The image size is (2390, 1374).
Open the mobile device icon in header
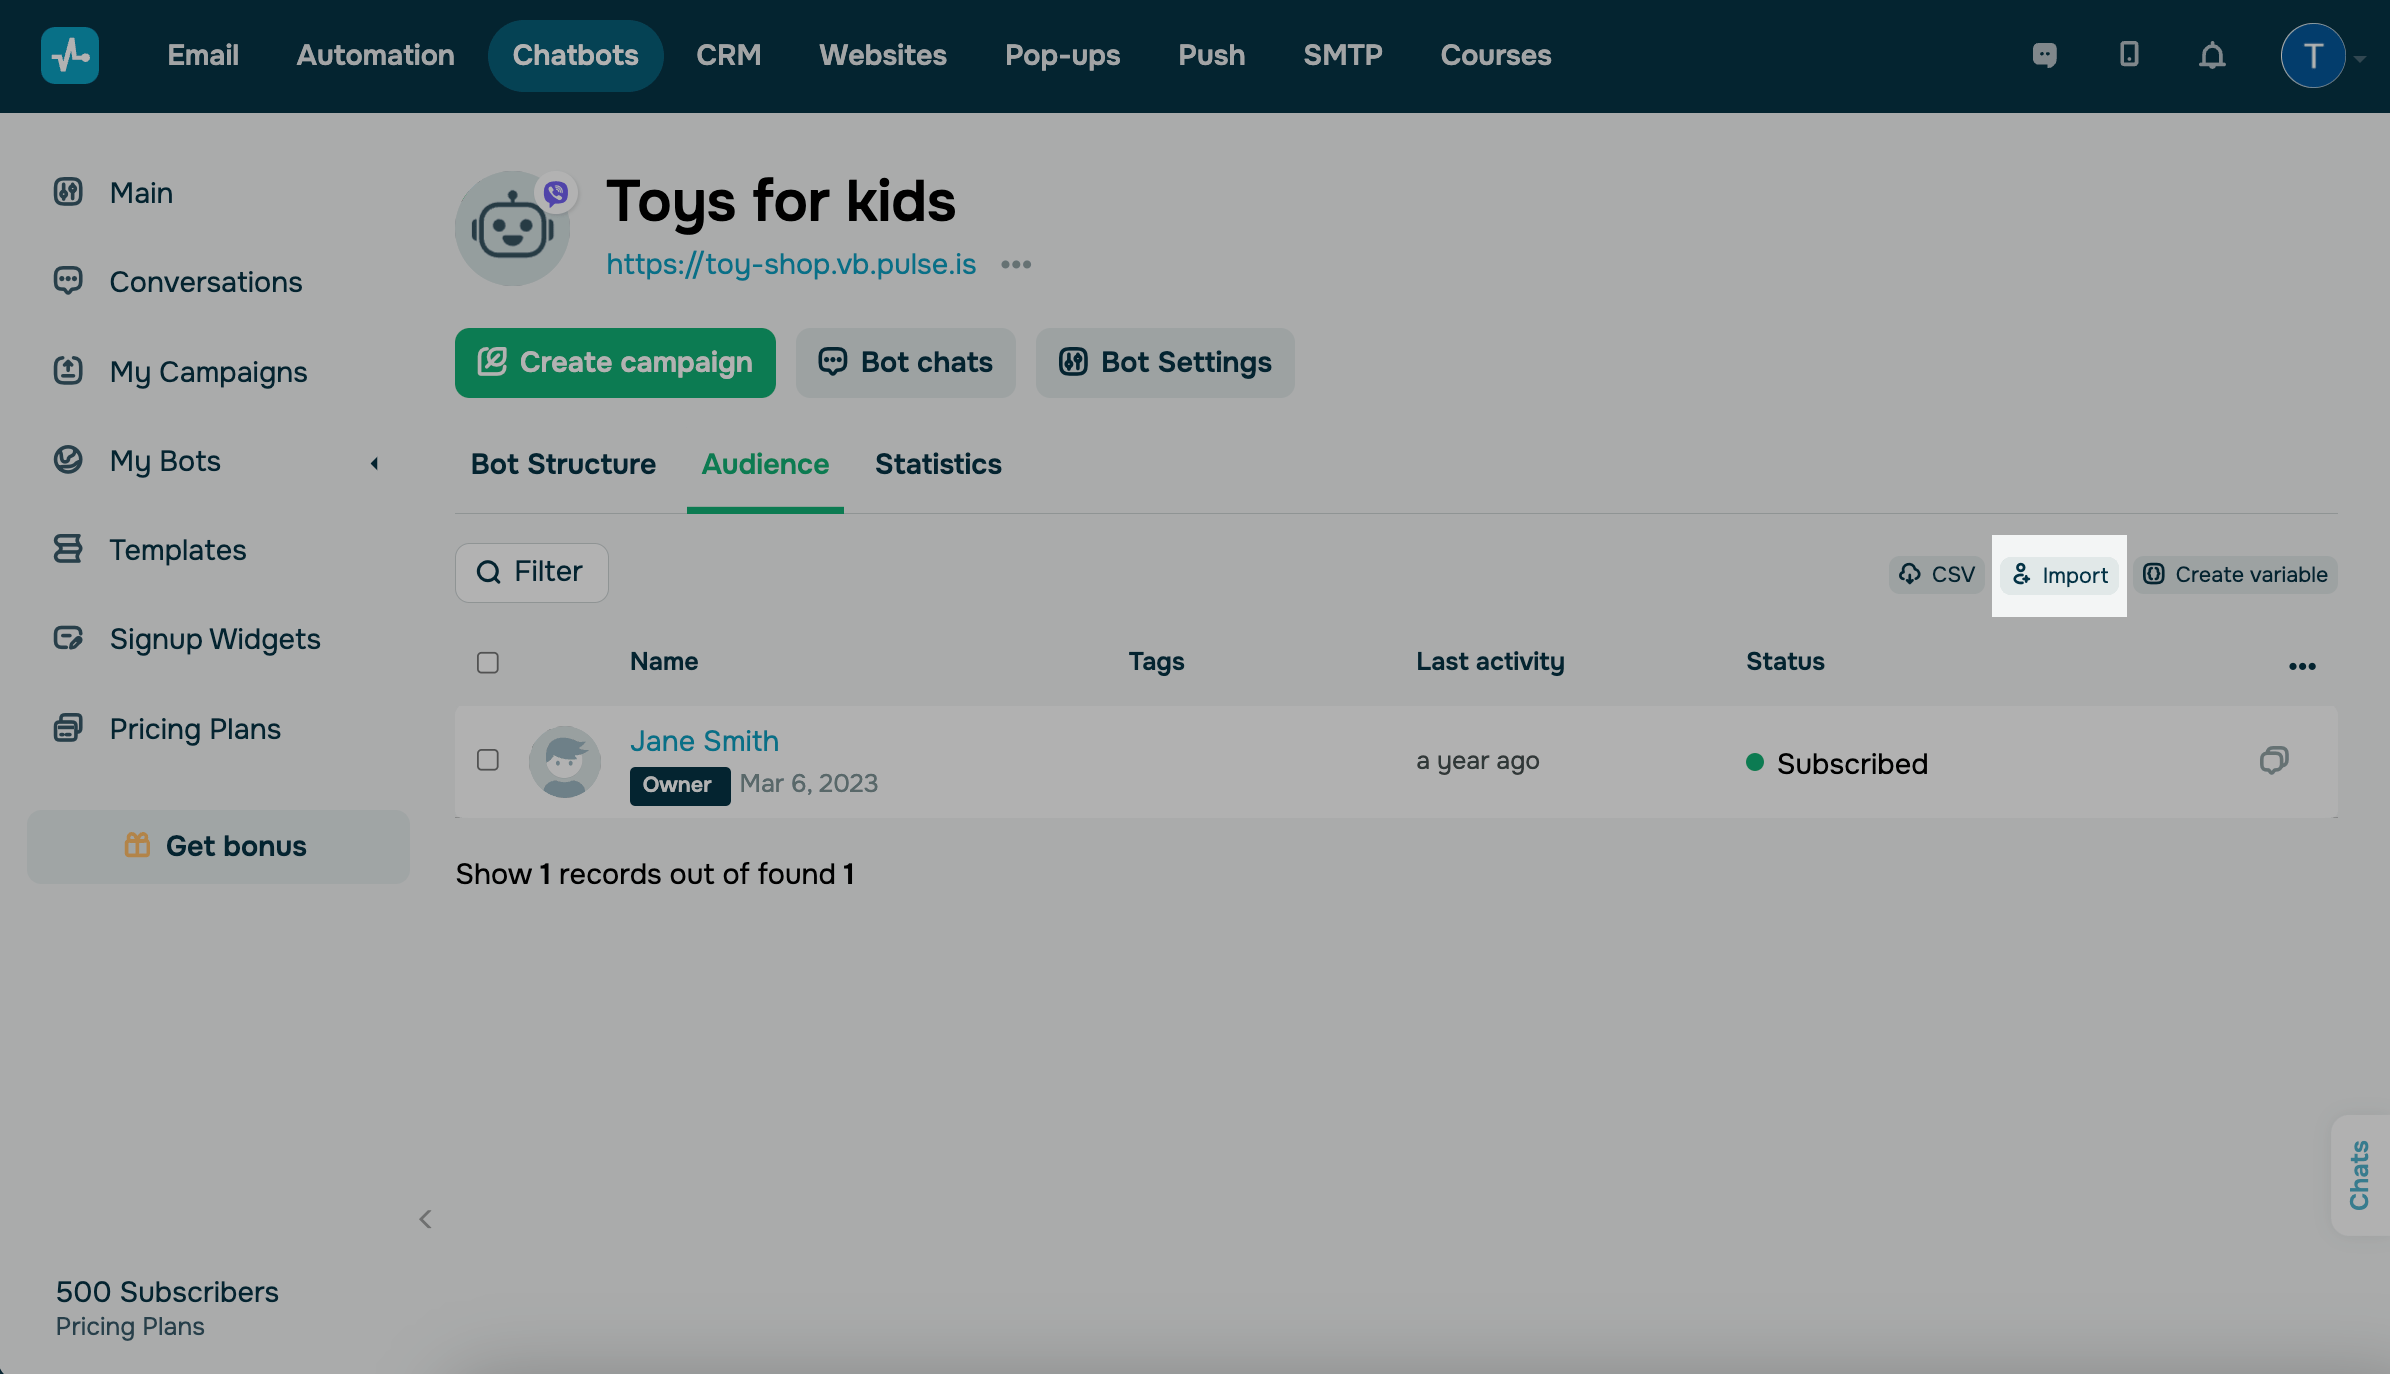[2129, 55]
